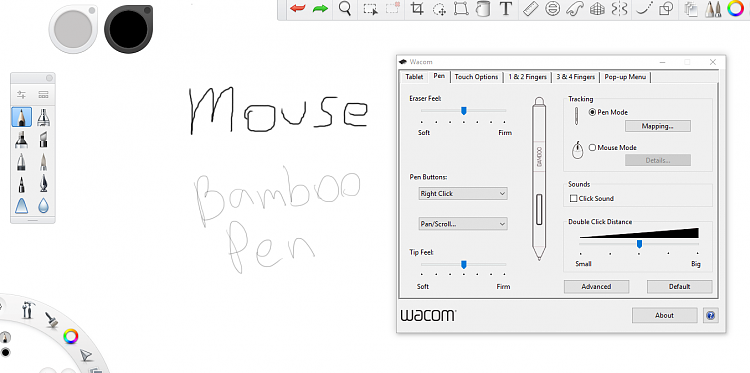Click the Double Click Distance slider handle
The image size is (750, 373).
[x=639, y=244]
